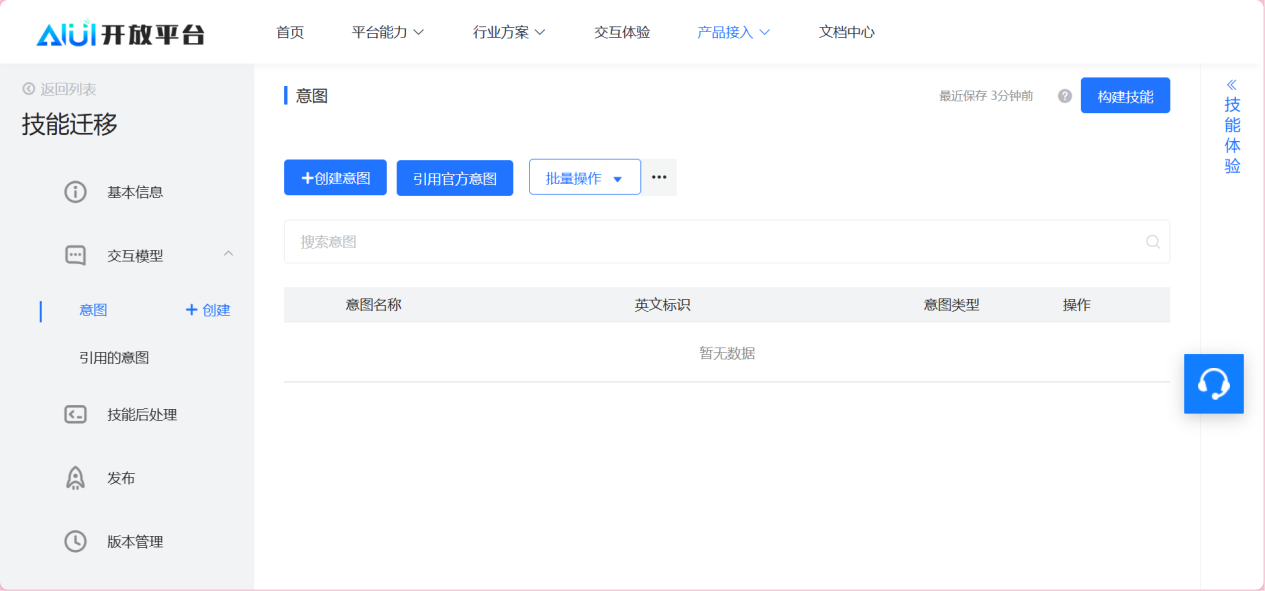This screenshot has height=591, width=1265.
Task: Expand the industry solutions (行业方案) menu
Action: 509,32
